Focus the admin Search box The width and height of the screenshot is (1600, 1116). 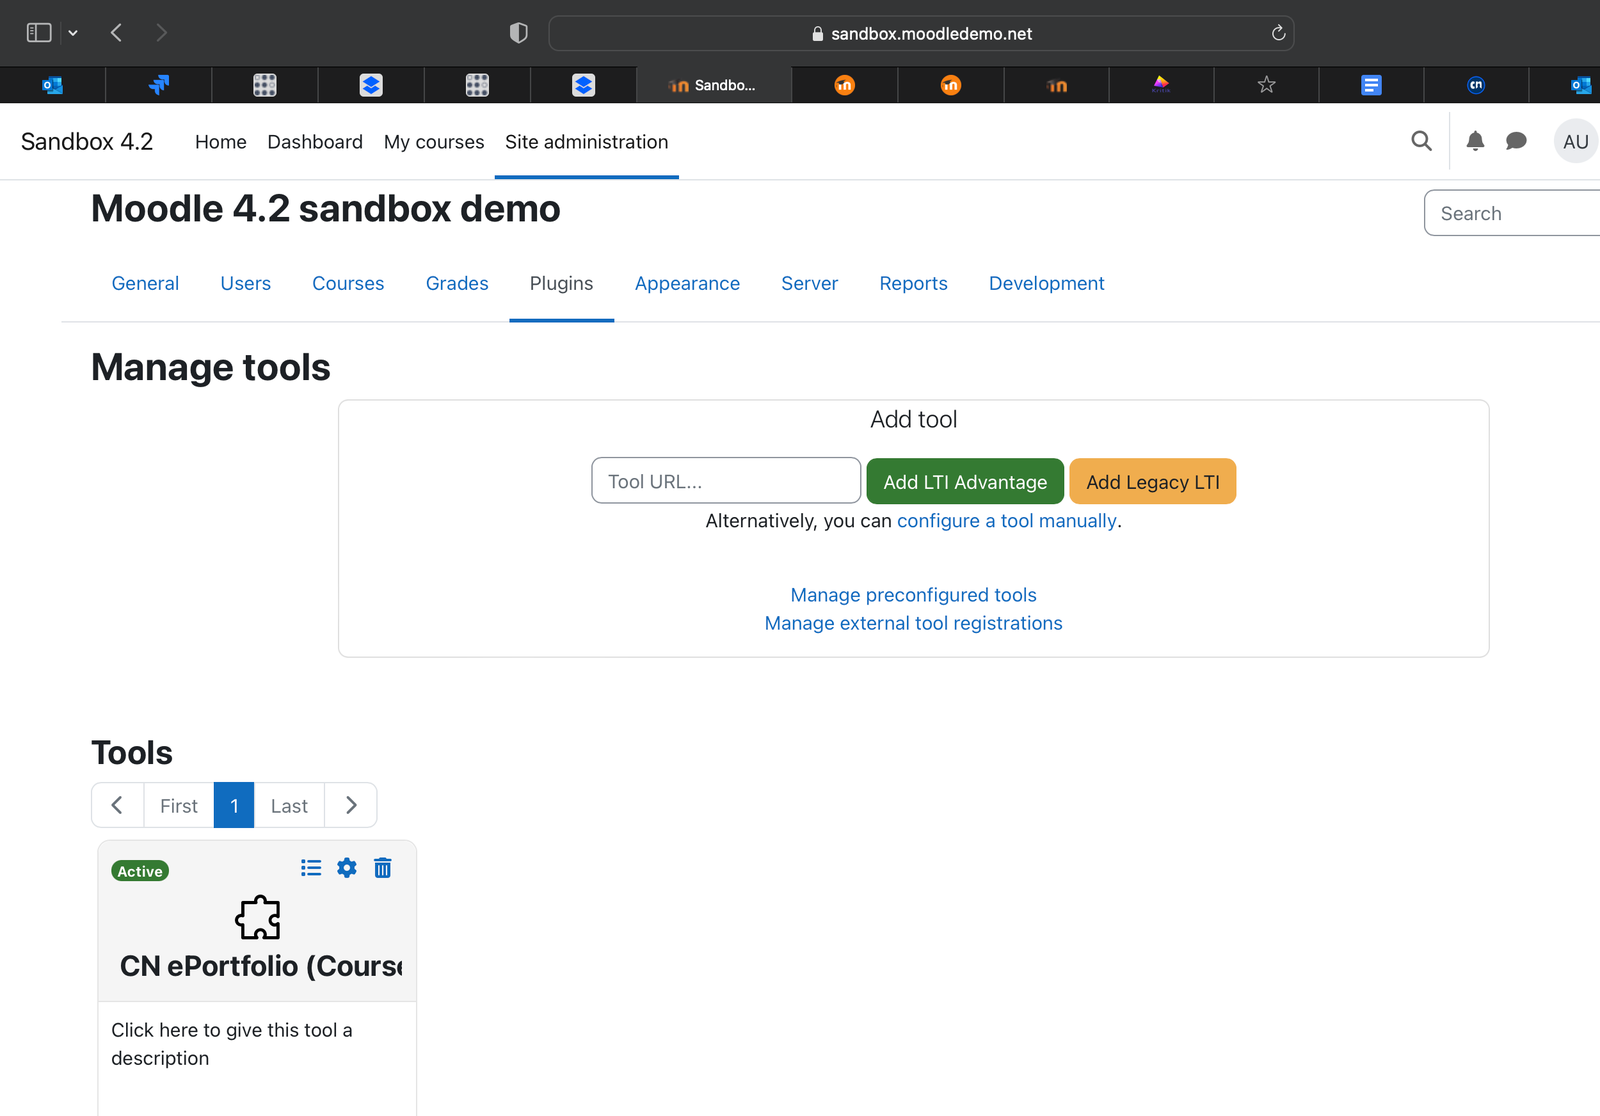point(1512,213)
